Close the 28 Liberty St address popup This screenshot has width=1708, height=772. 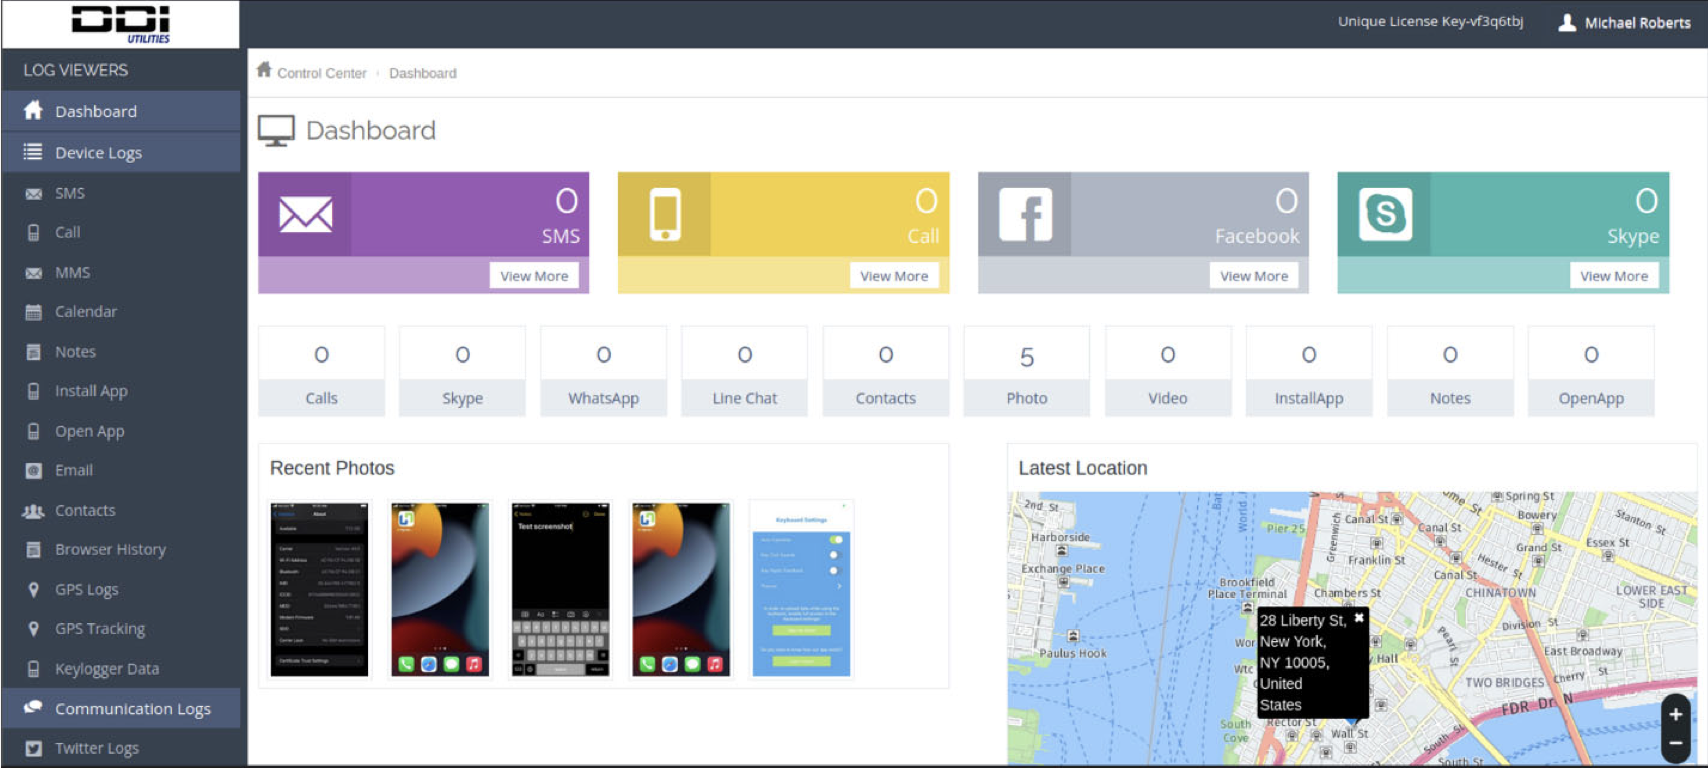coord(1358,618)
